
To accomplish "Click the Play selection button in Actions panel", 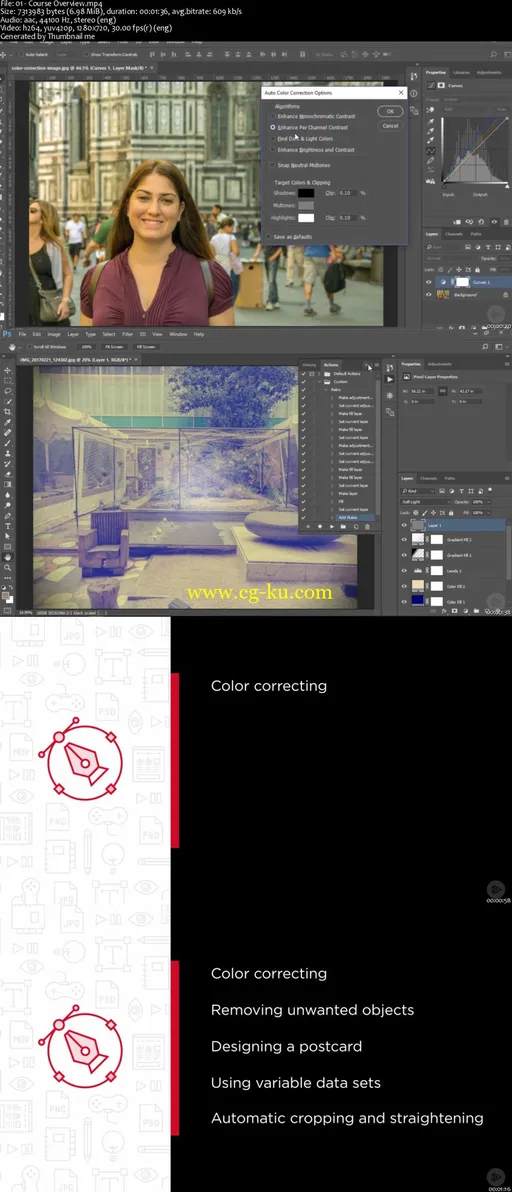I will click(332, 526).
